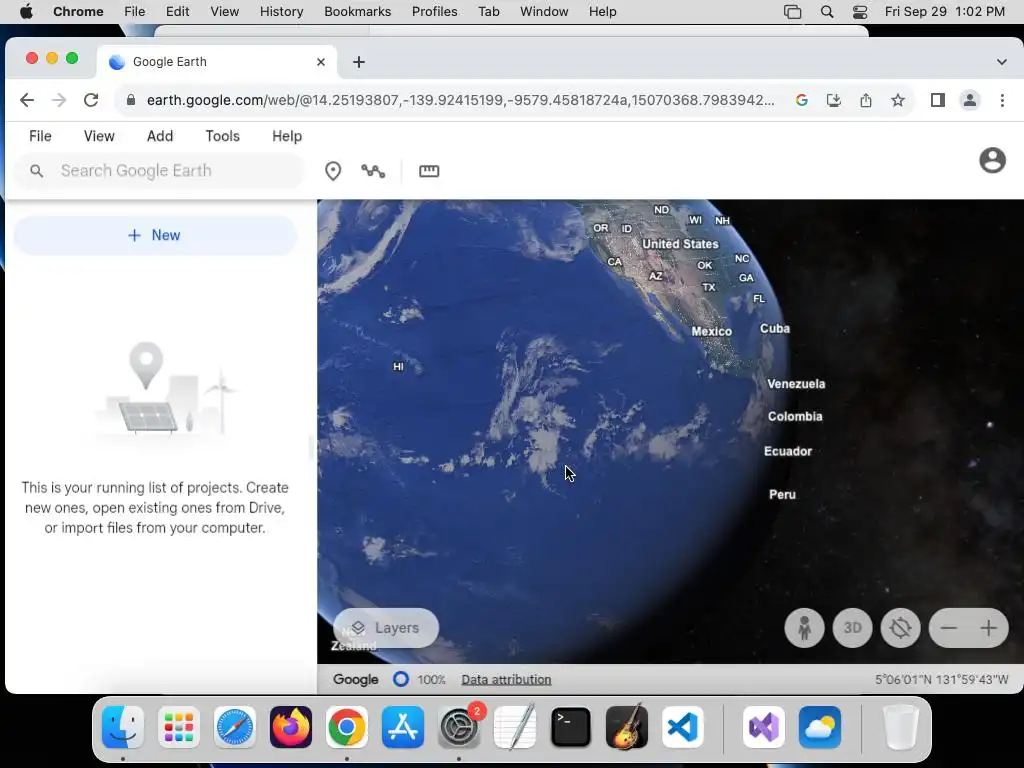Open Chrome three-dot menu
This screenshot has height=768, width=1024.
[1002, 100]
